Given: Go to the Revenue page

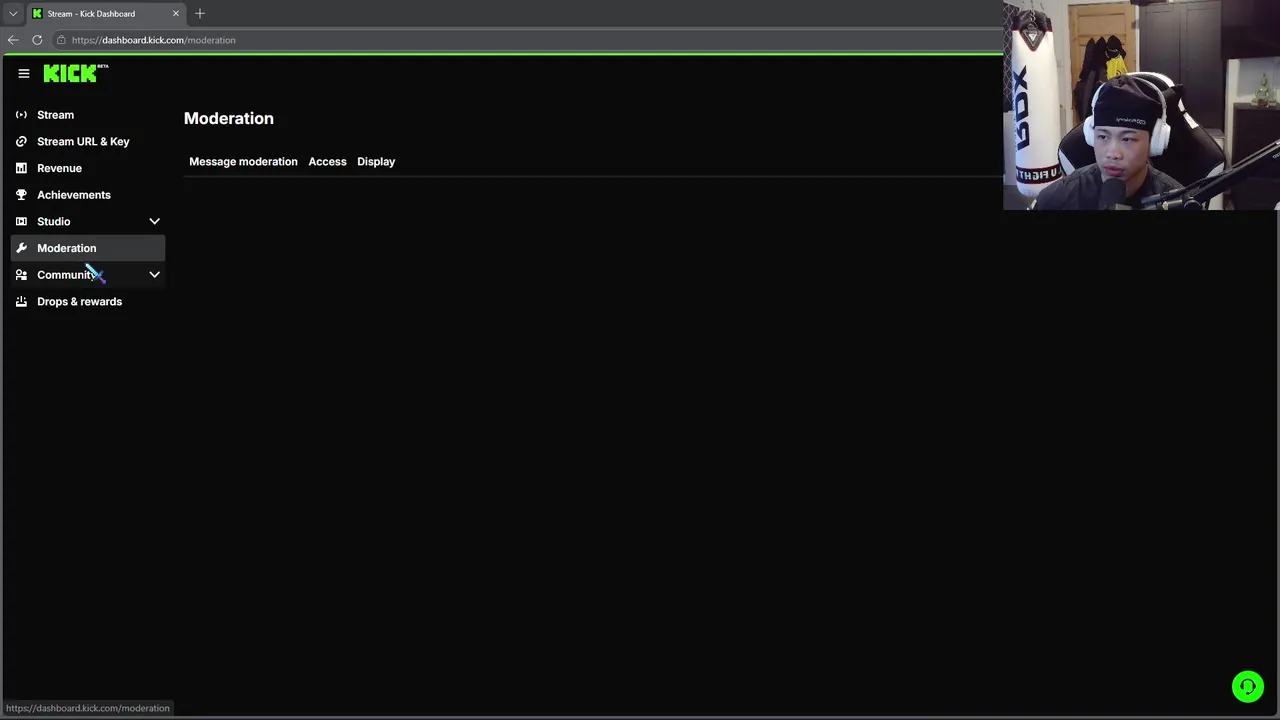Looking at the screenshot, I should click(88, 168).
